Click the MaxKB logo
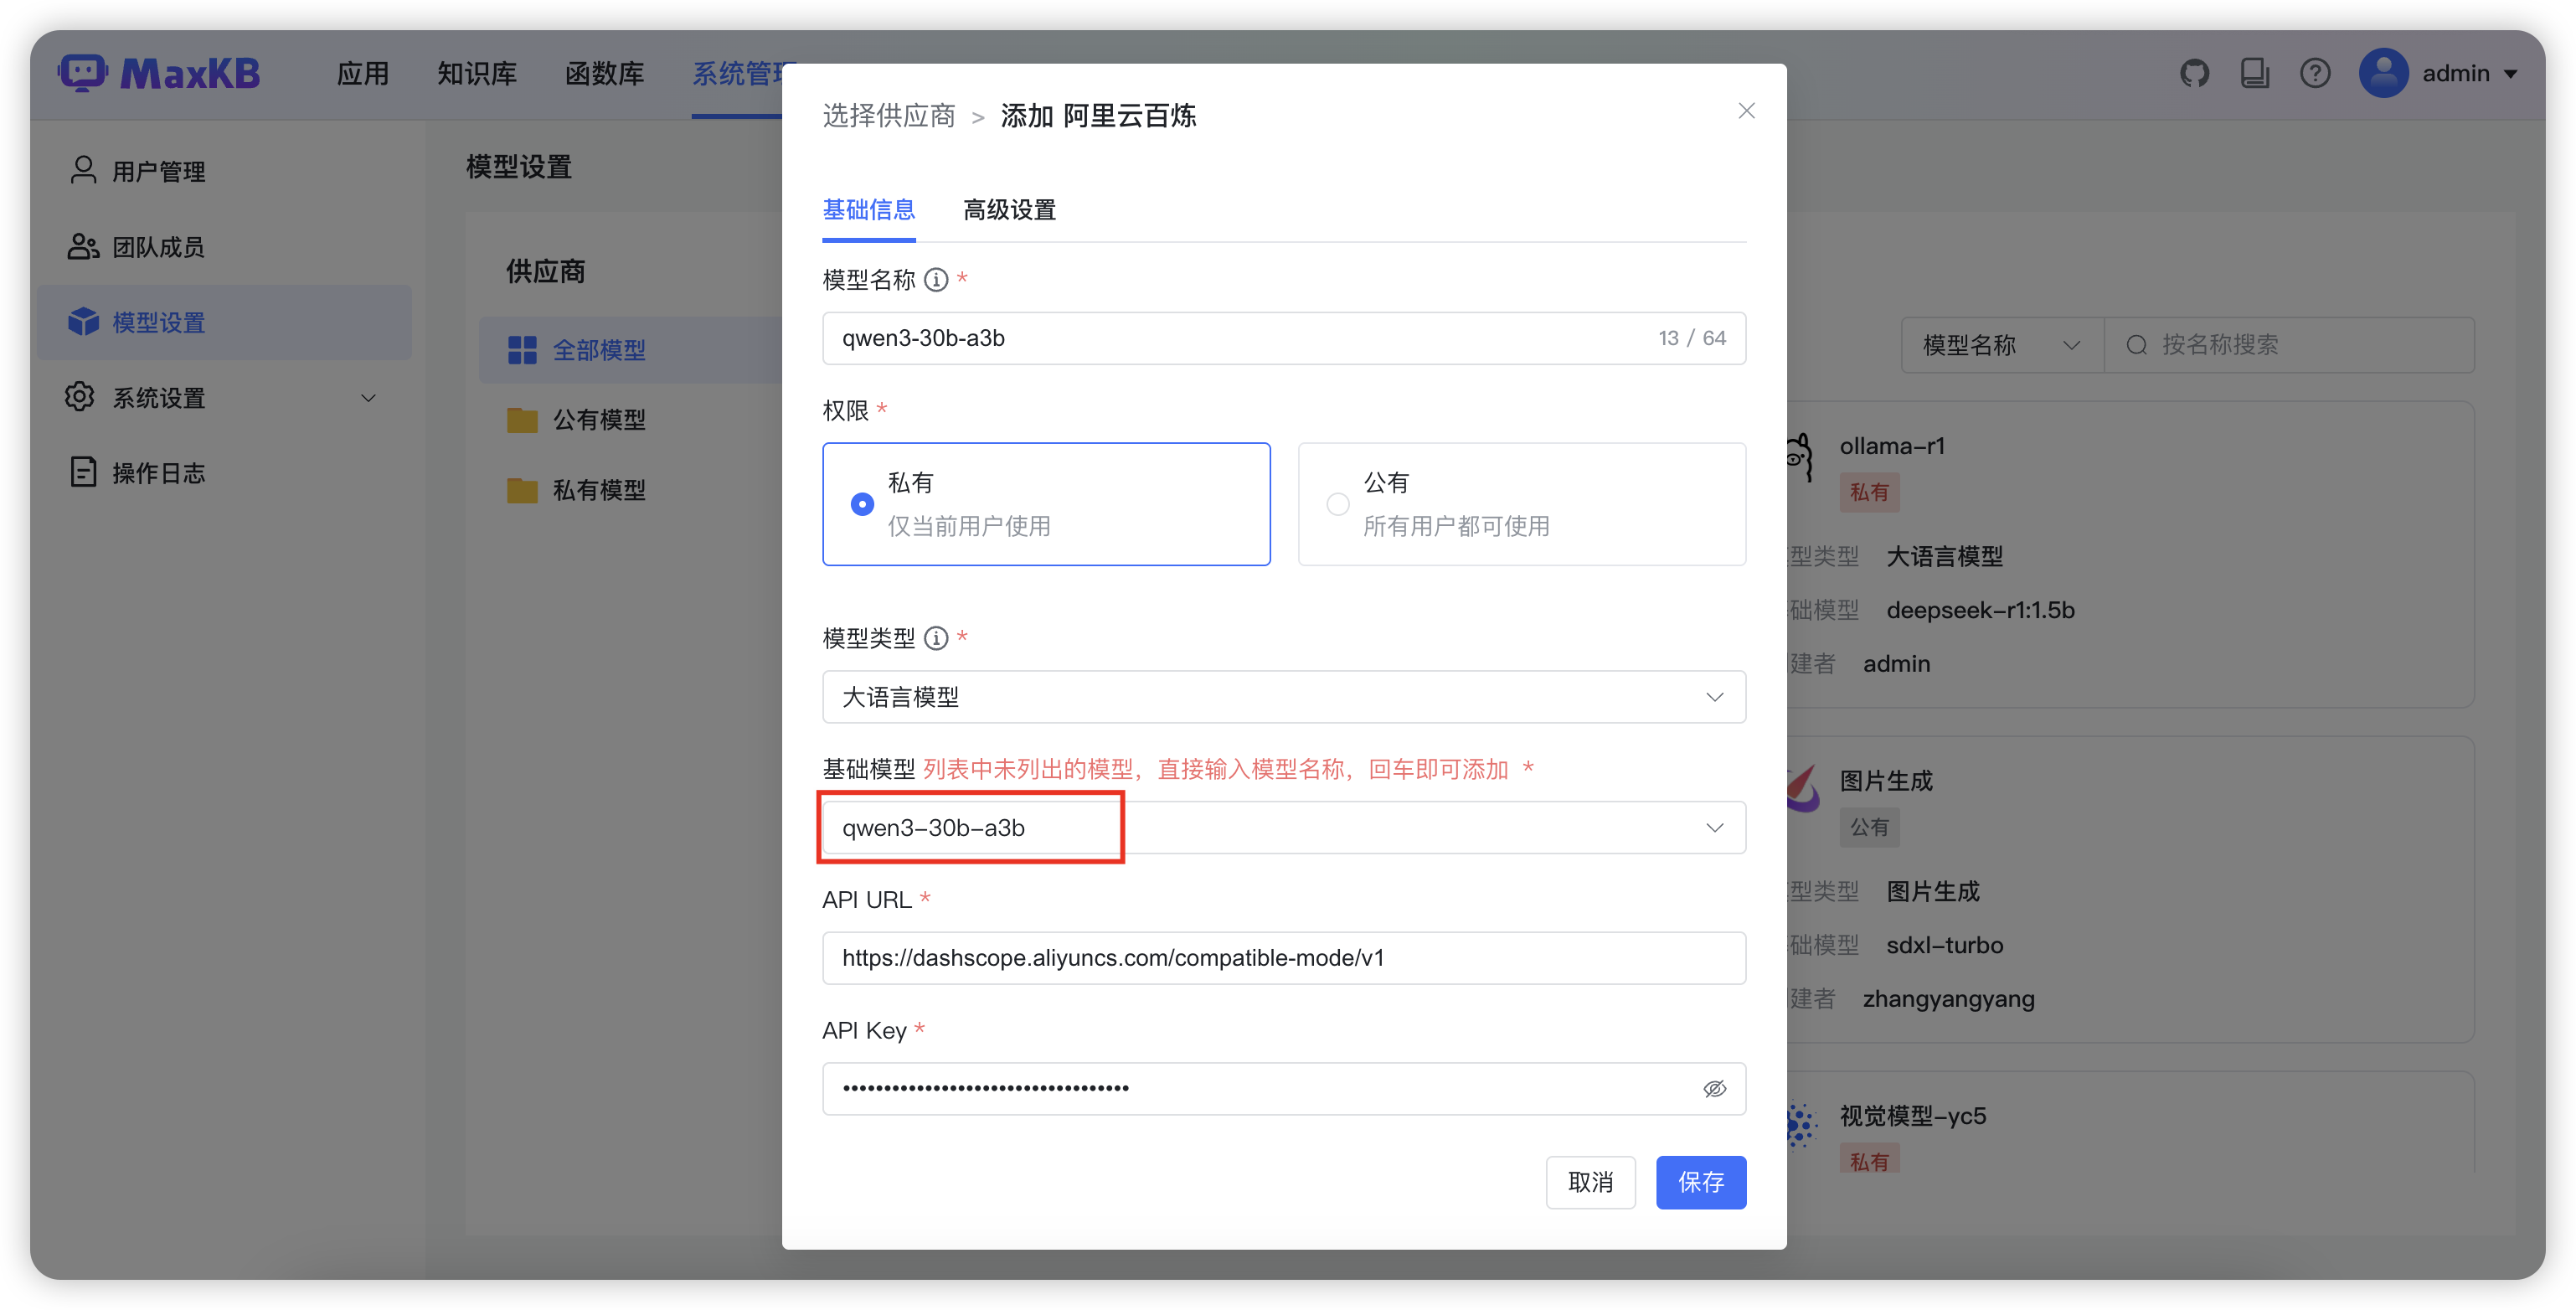Viewport: 2576px width, 1310px height. pyautogui.click(x=160, y=73)
